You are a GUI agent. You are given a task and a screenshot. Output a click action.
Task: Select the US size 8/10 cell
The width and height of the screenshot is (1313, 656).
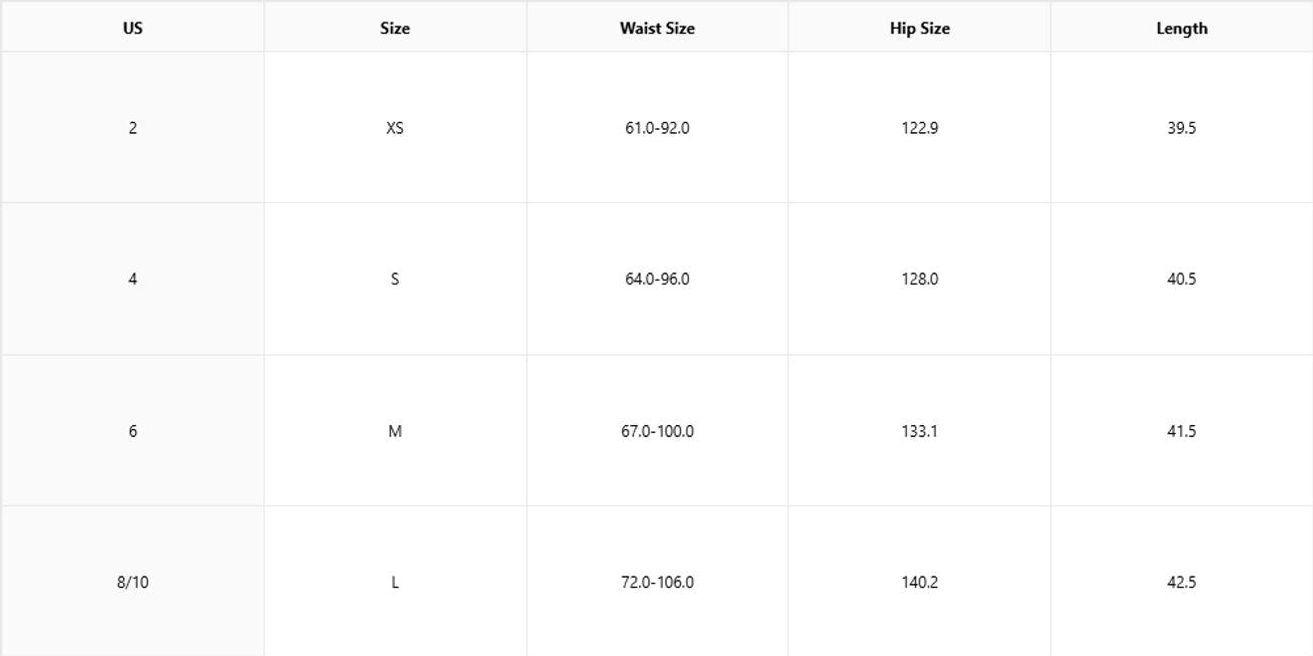132,582
